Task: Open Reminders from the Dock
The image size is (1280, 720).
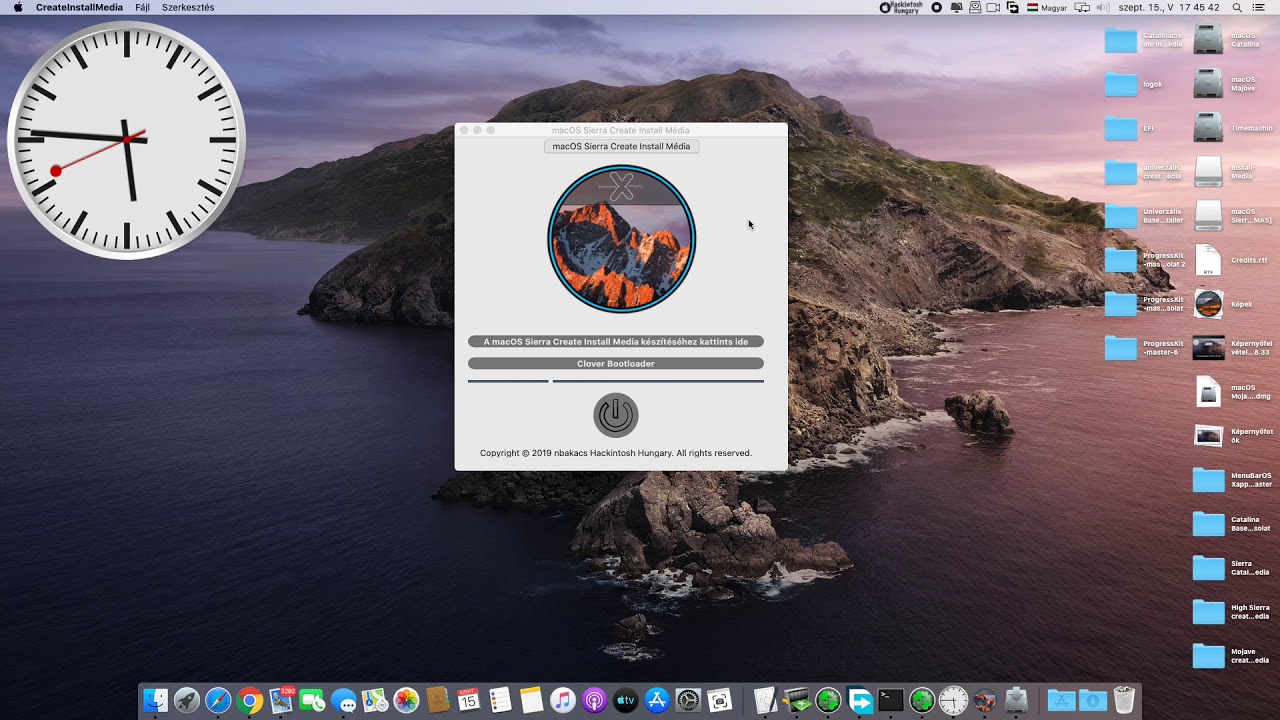Action: pyautogui.click(x=500, y=701)
